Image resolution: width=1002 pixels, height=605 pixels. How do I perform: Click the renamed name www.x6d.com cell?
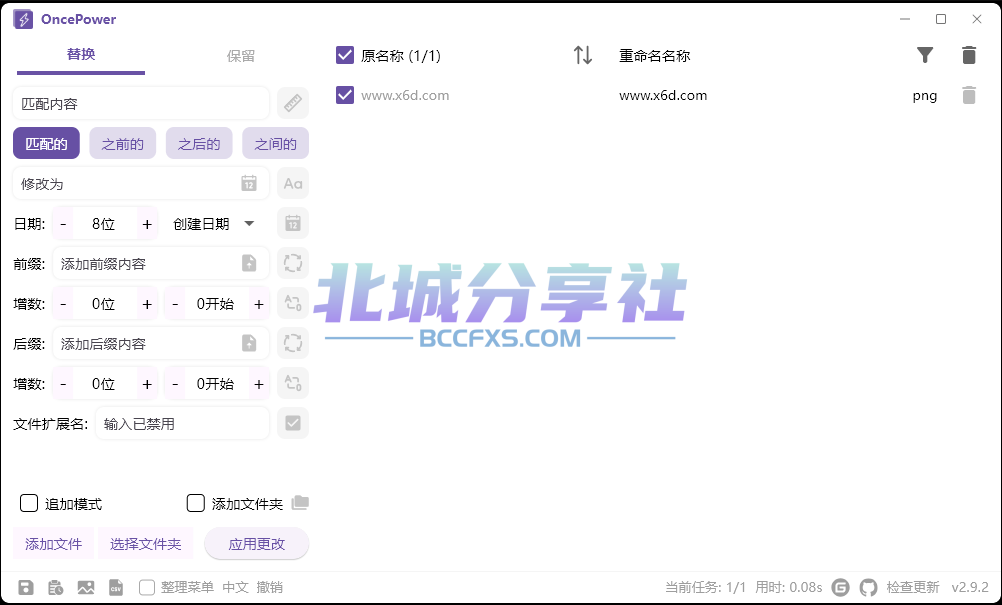click(663, 95)
